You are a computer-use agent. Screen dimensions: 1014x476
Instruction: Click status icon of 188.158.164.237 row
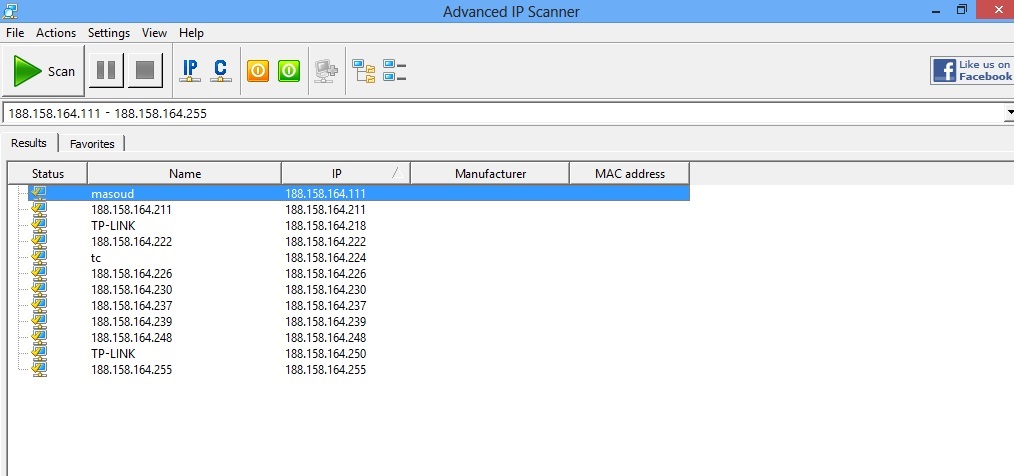point(39,305)
